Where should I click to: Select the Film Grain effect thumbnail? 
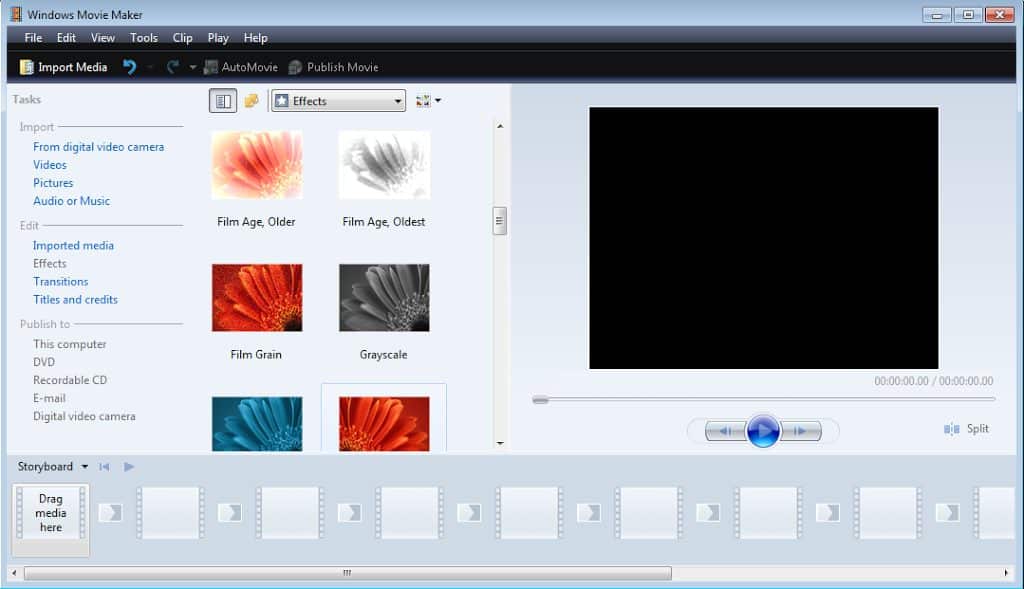point(257,298)
